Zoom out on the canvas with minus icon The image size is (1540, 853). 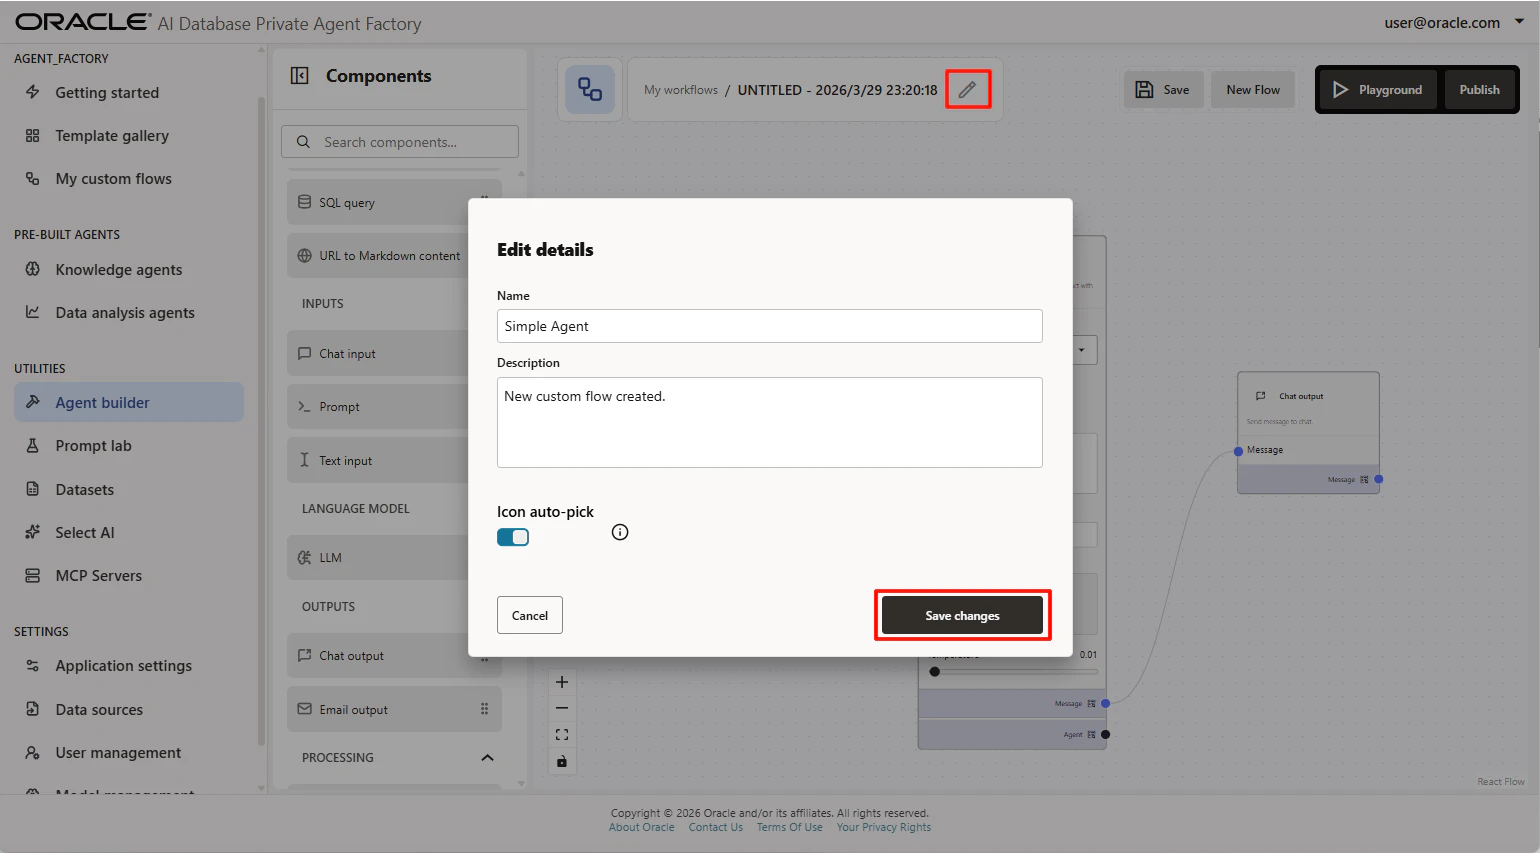pyautogui.click(x=562, y=708)
